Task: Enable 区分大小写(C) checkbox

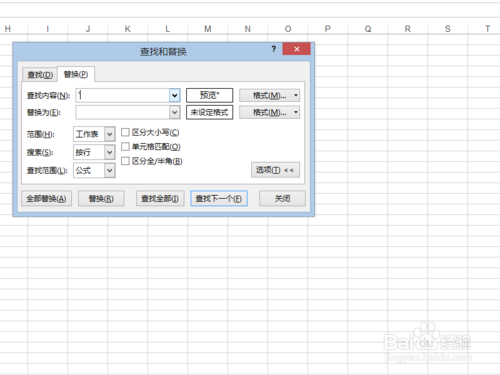Action: pyautogui.click(x=125, y=132)
